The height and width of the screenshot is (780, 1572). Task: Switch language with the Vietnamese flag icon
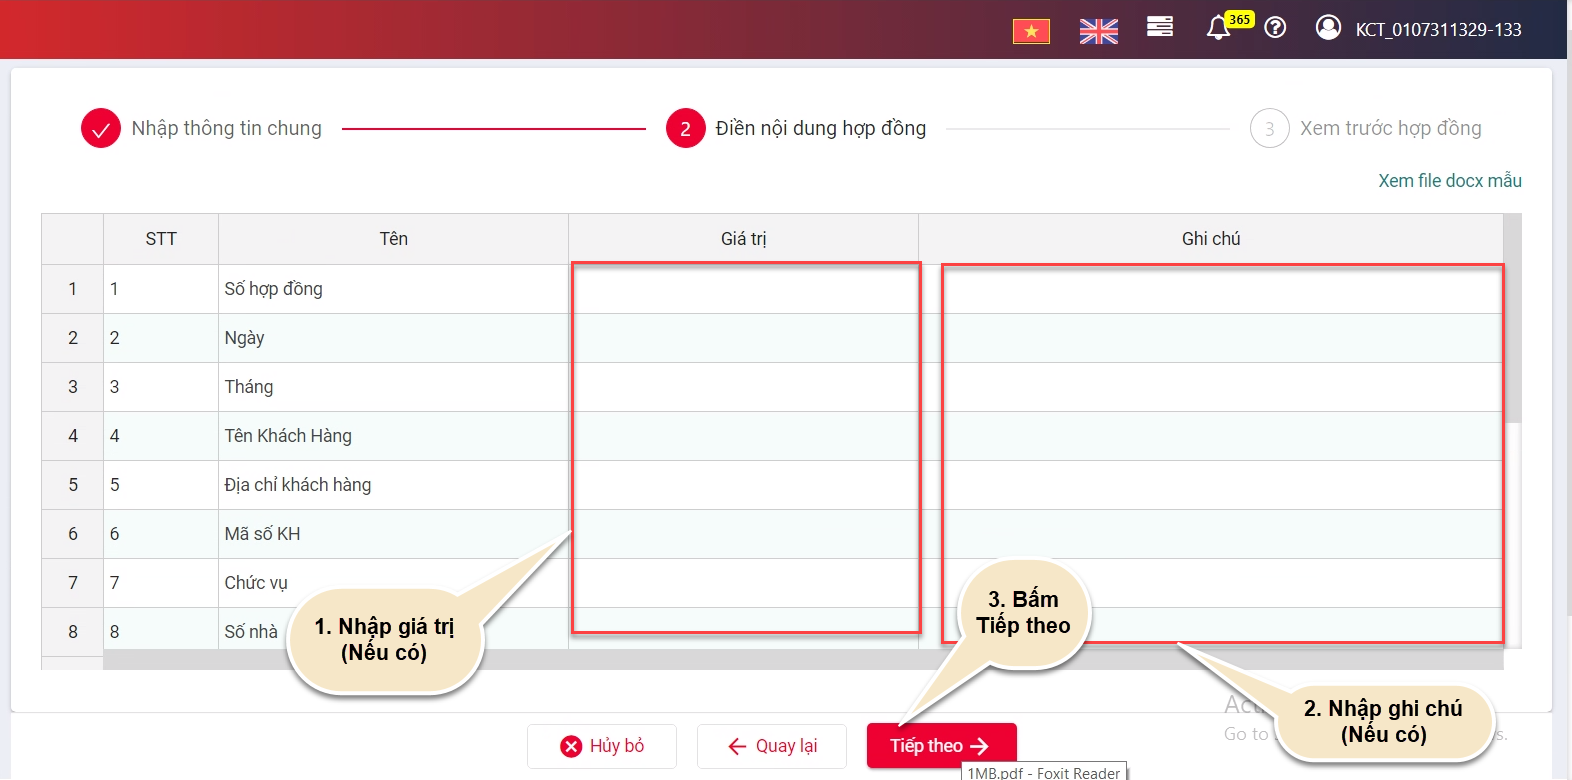click(1031, 32)
